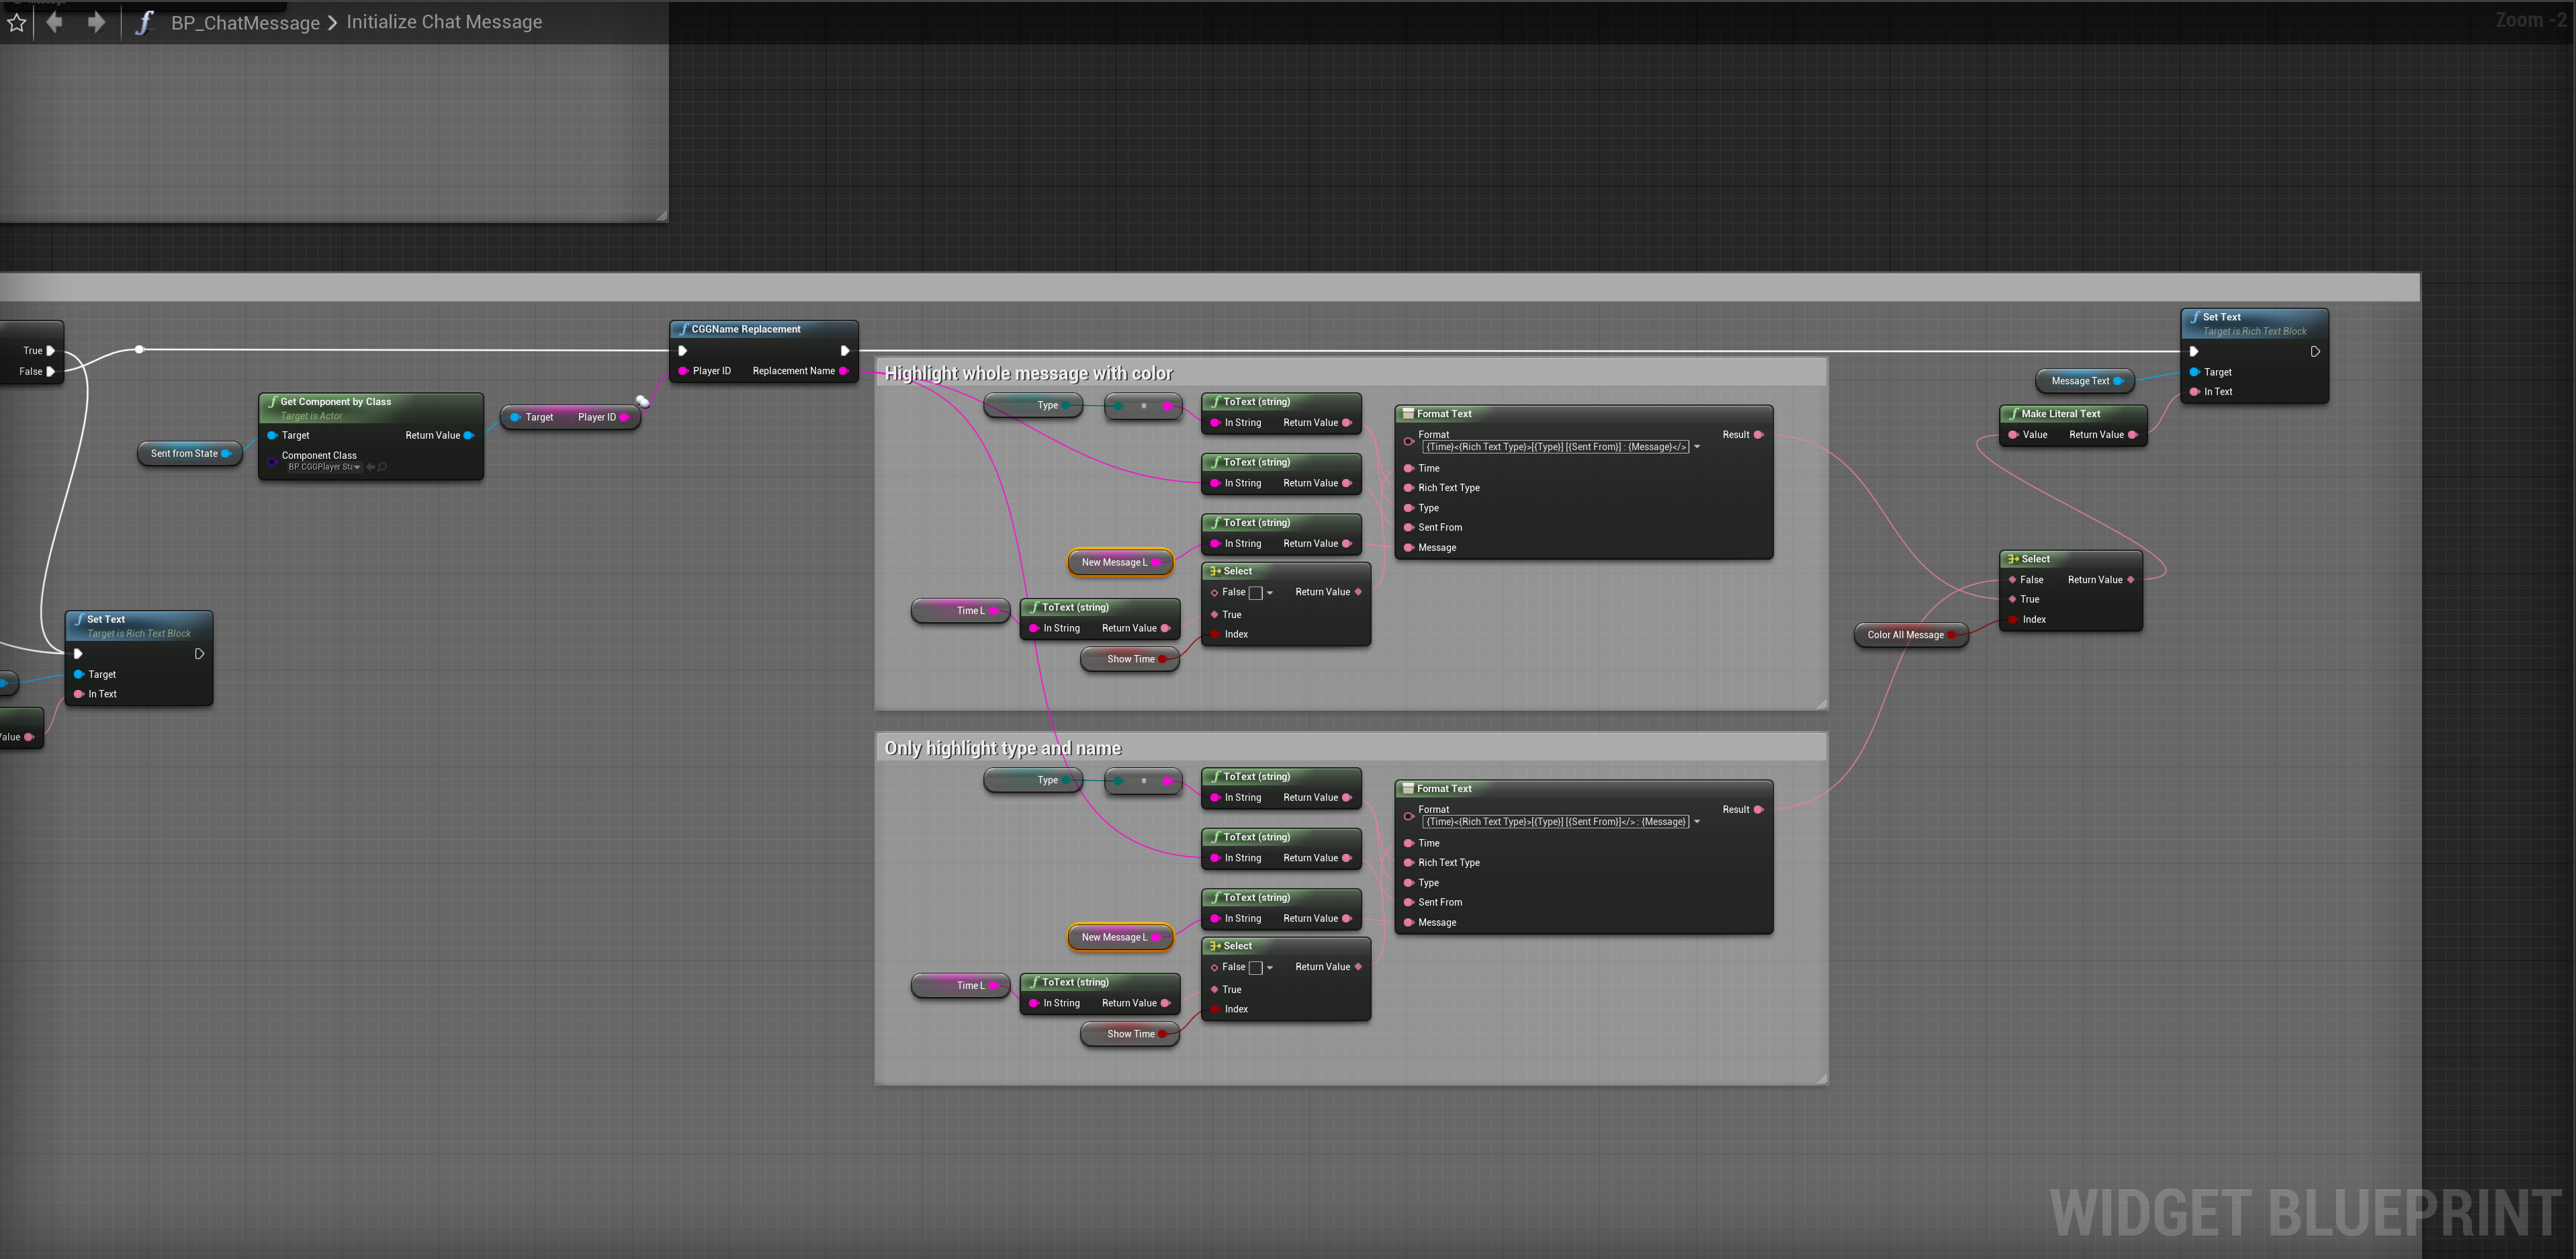This screenshot has width=2576, height=1259.
Task: Click the Initialize Chat Message breadcrumb
Action: point(444,22)
